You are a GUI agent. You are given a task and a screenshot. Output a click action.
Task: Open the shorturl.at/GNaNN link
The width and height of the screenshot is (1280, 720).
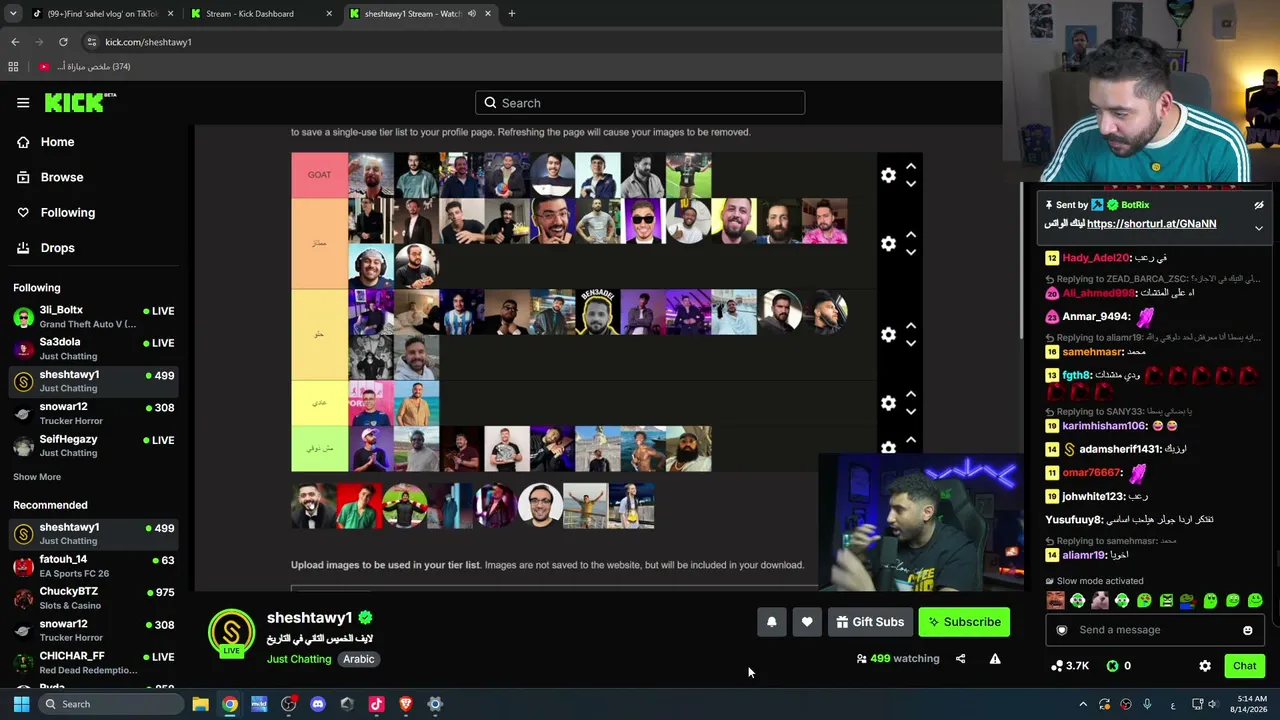pos(1151,224)
